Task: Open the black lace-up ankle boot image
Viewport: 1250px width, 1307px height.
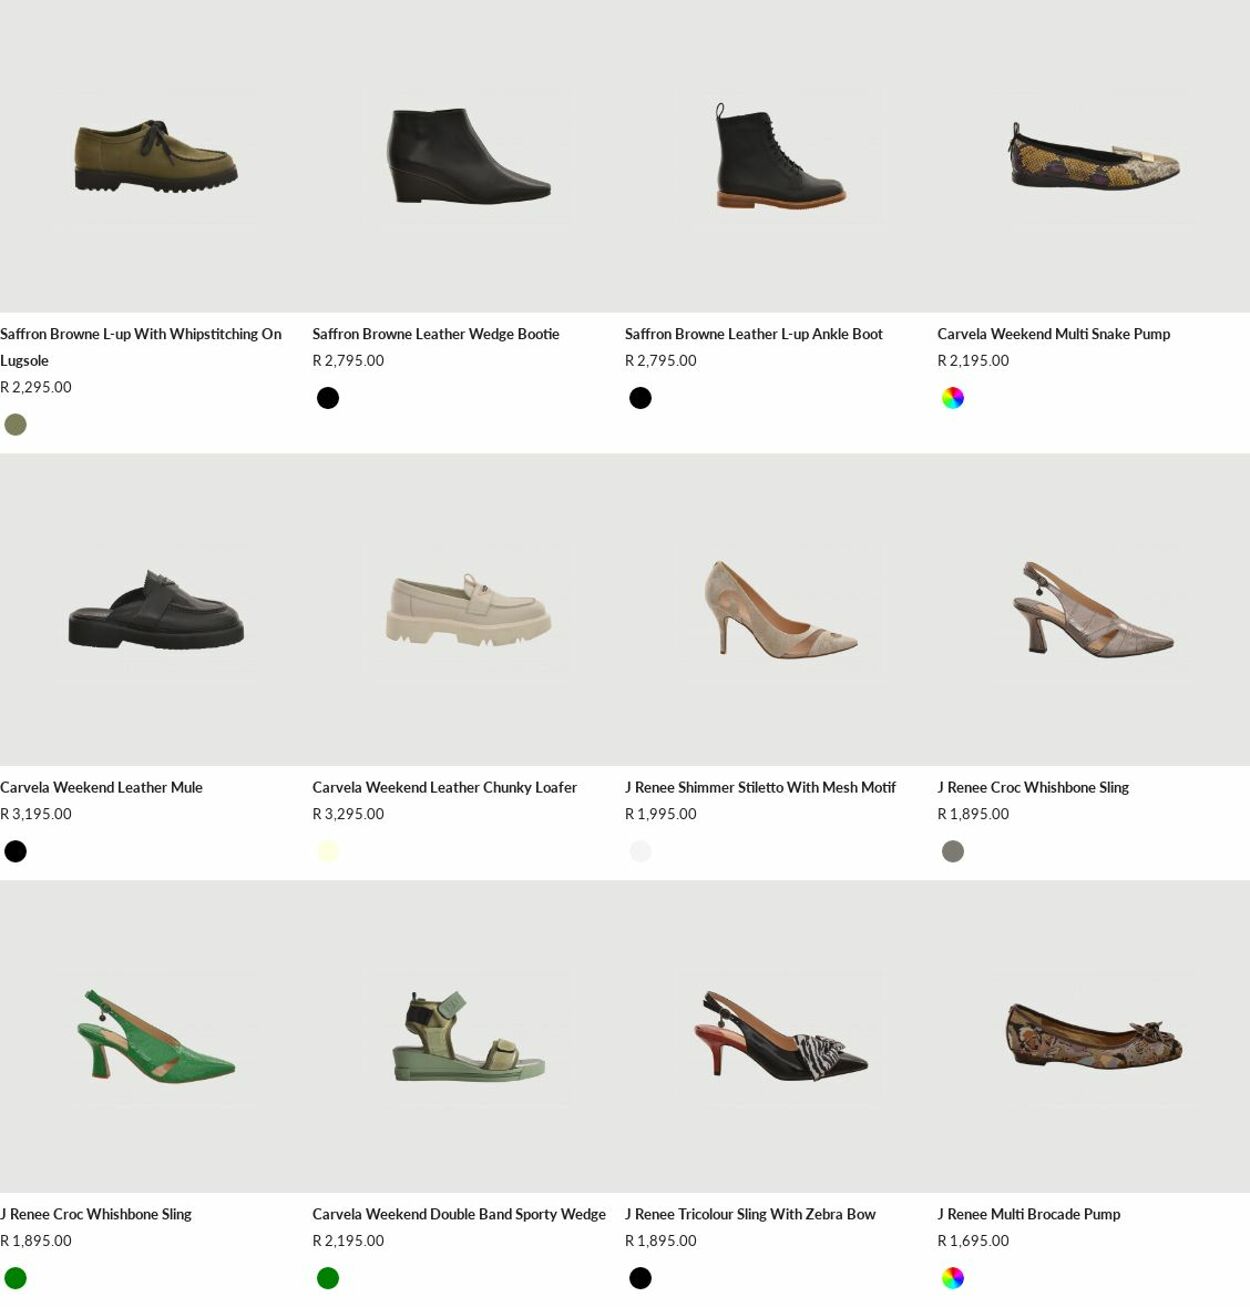Action: [781, 156]
